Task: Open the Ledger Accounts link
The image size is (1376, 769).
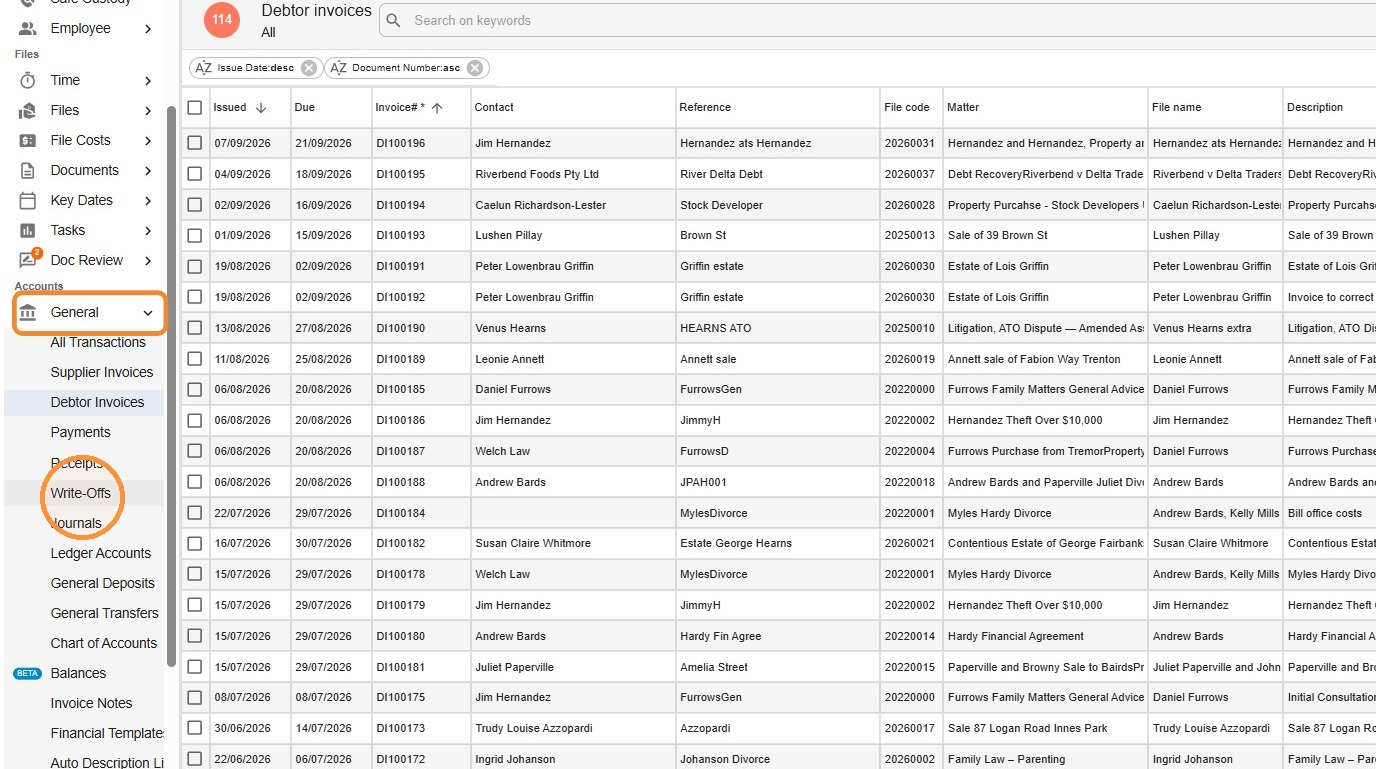Action: pyautogui.click(x=101, y=553)
